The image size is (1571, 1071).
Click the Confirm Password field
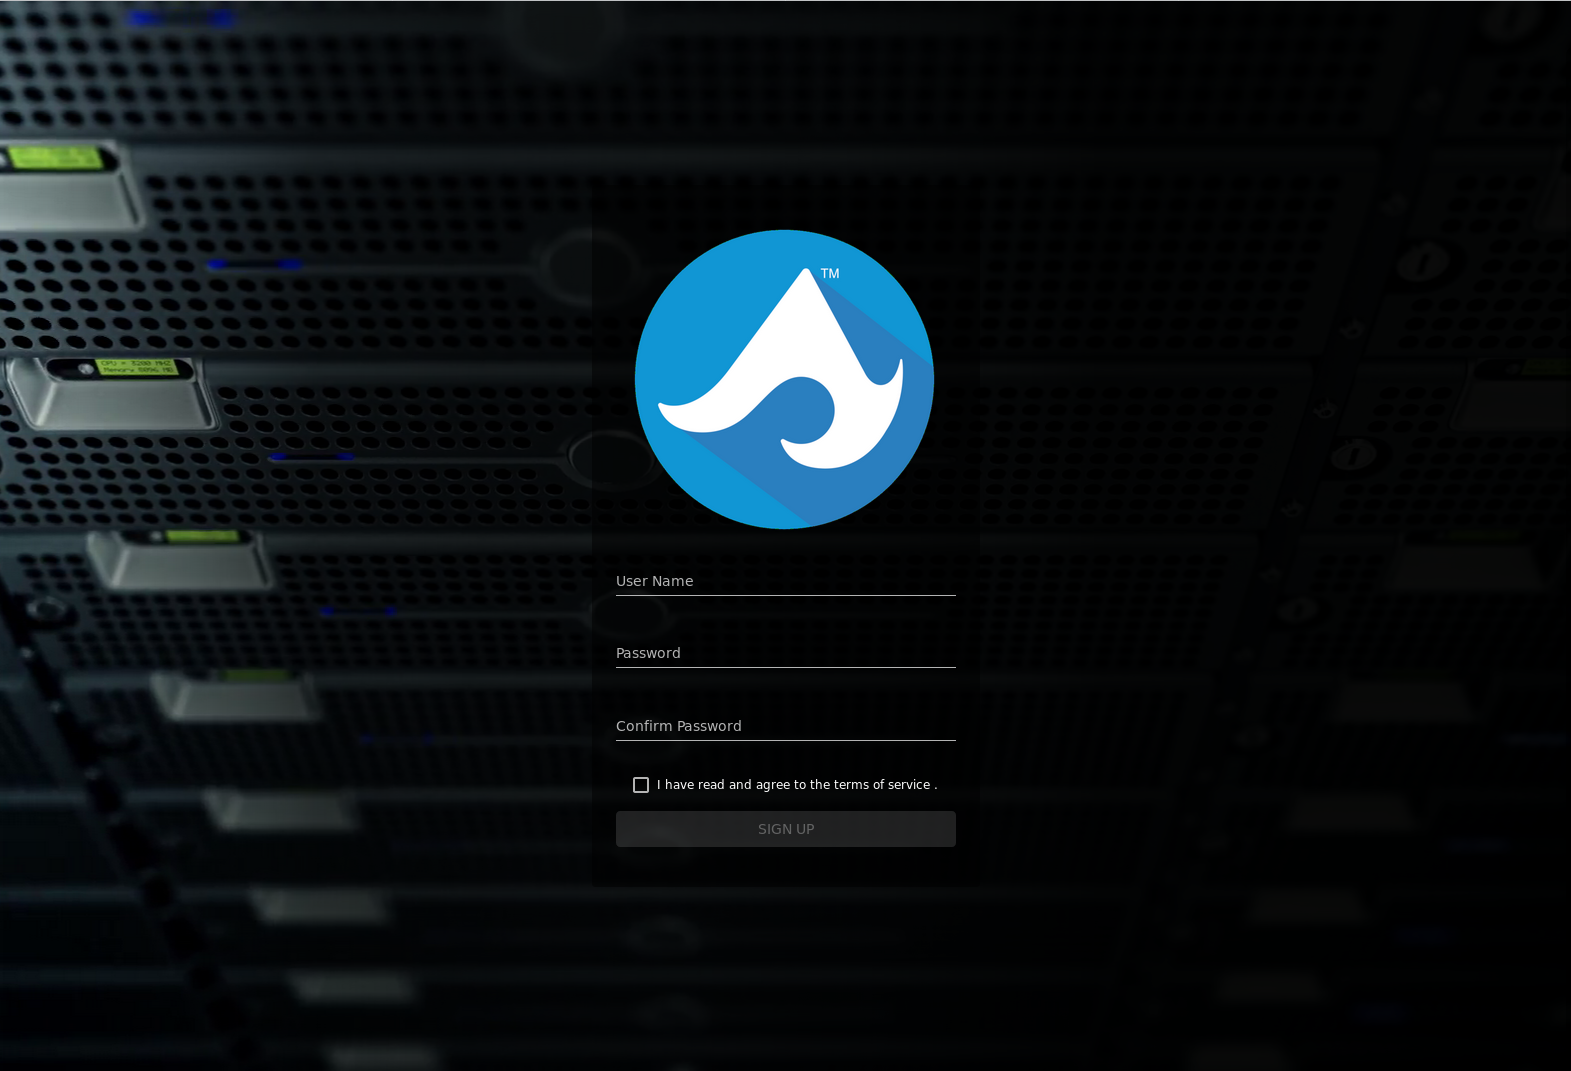point(786,726)
